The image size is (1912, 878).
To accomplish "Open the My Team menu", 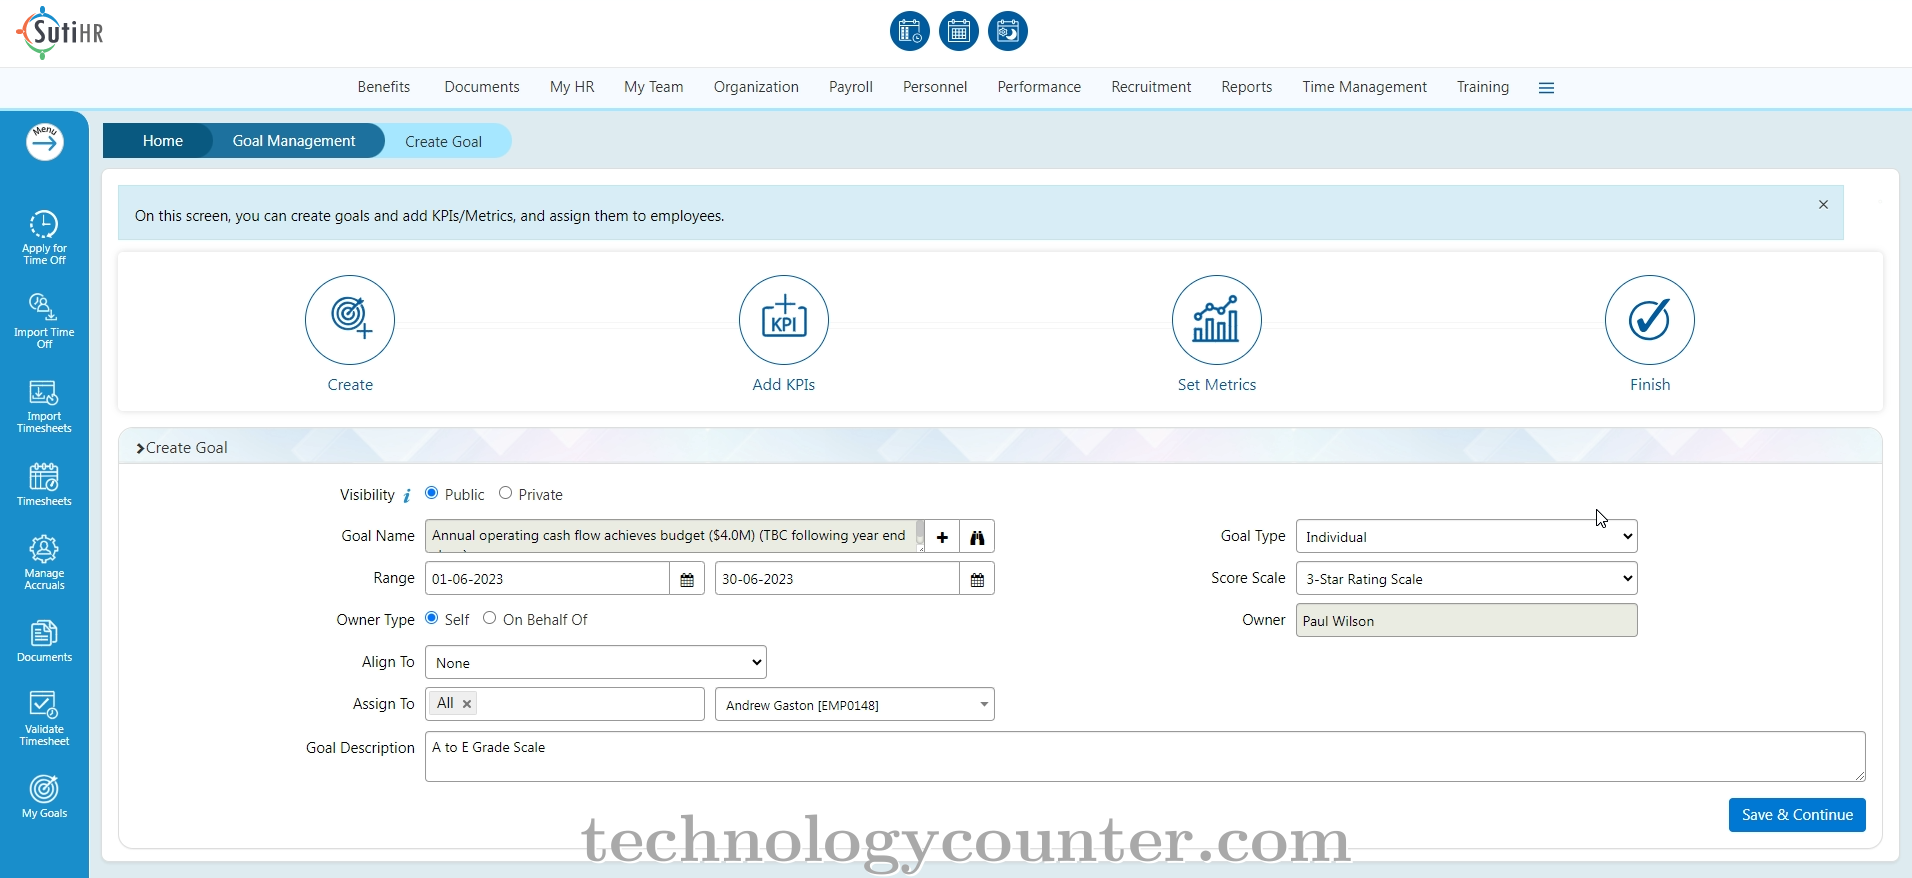I will point(654,87).
